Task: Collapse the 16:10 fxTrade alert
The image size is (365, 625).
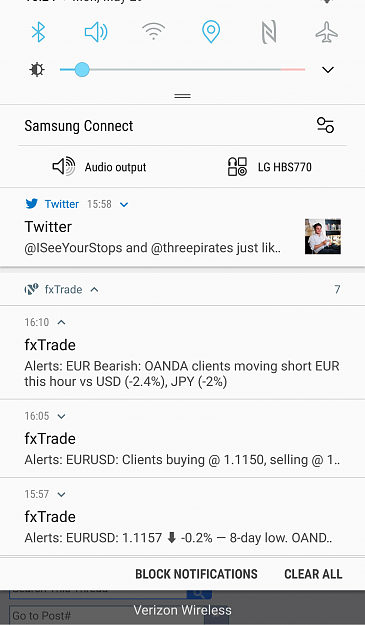Action: (x=61, y=322)
